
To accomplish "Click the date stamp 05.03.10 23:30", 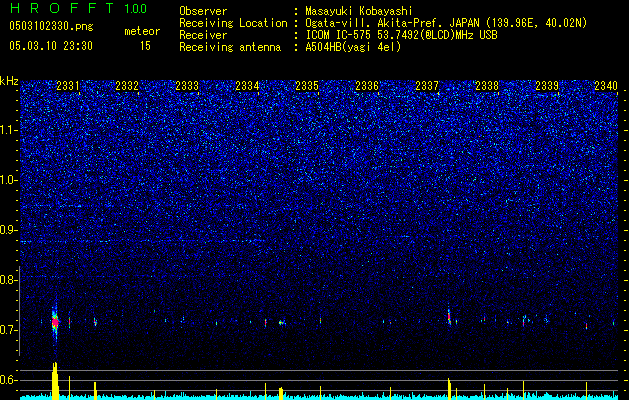I will tap(51, 46).
